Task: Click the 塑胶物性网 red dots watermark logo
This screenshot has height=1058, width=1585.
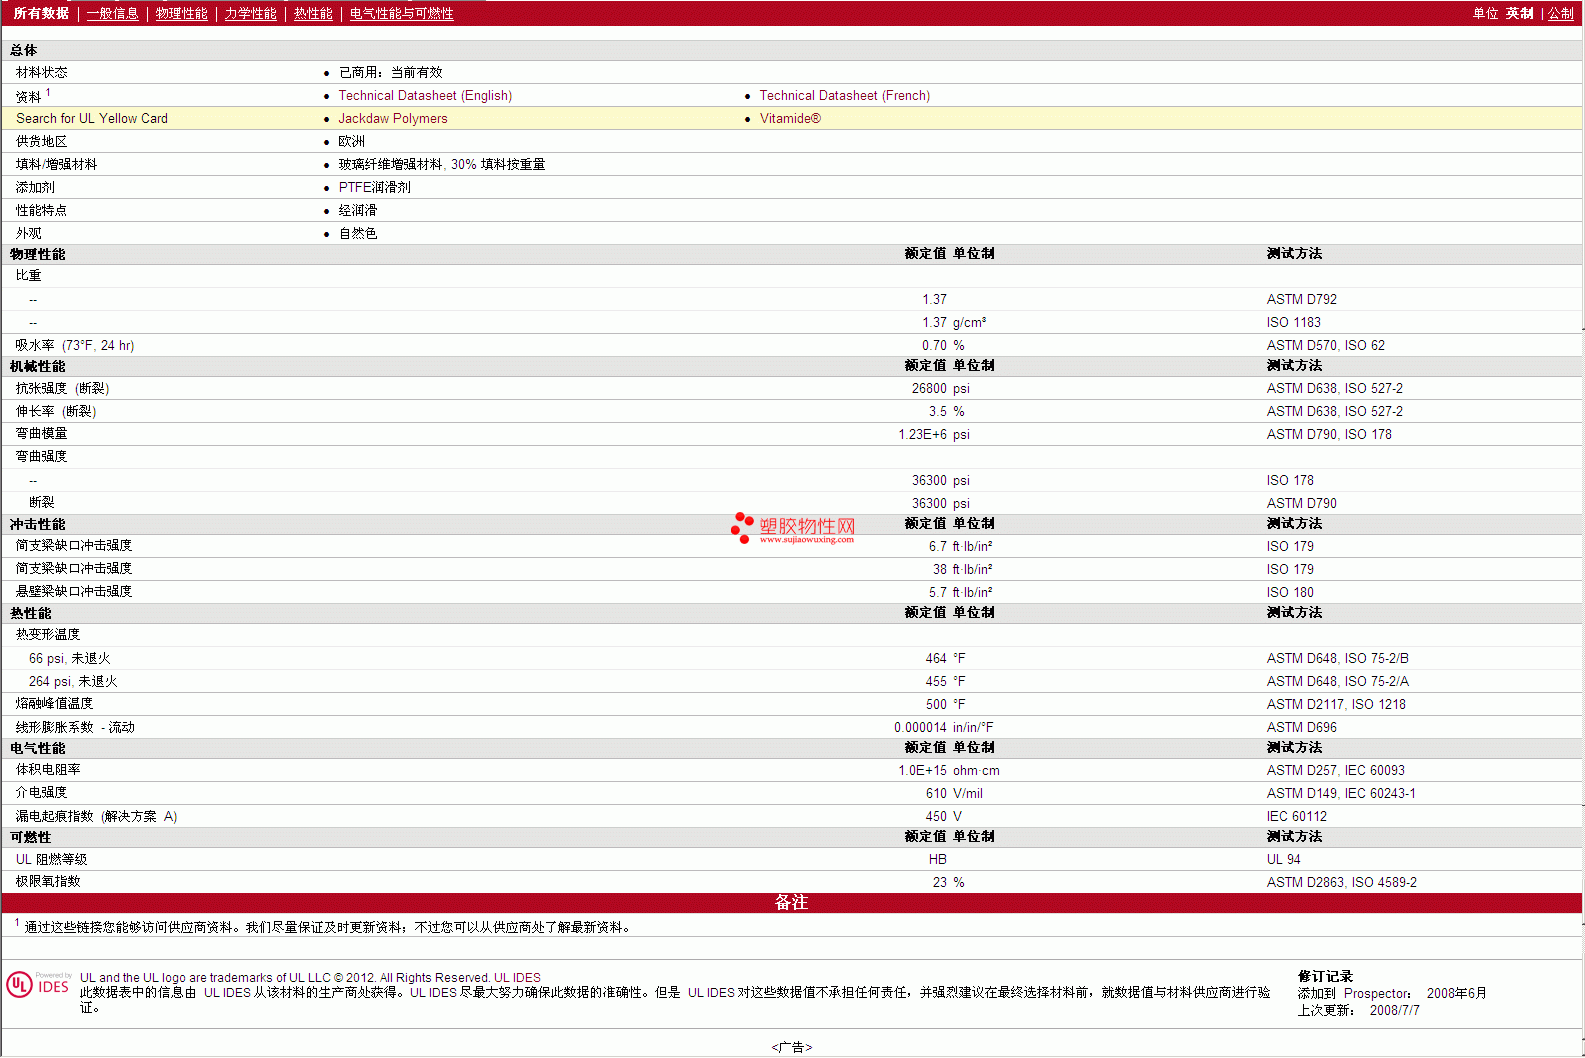Action: click(x=742, y=527)
